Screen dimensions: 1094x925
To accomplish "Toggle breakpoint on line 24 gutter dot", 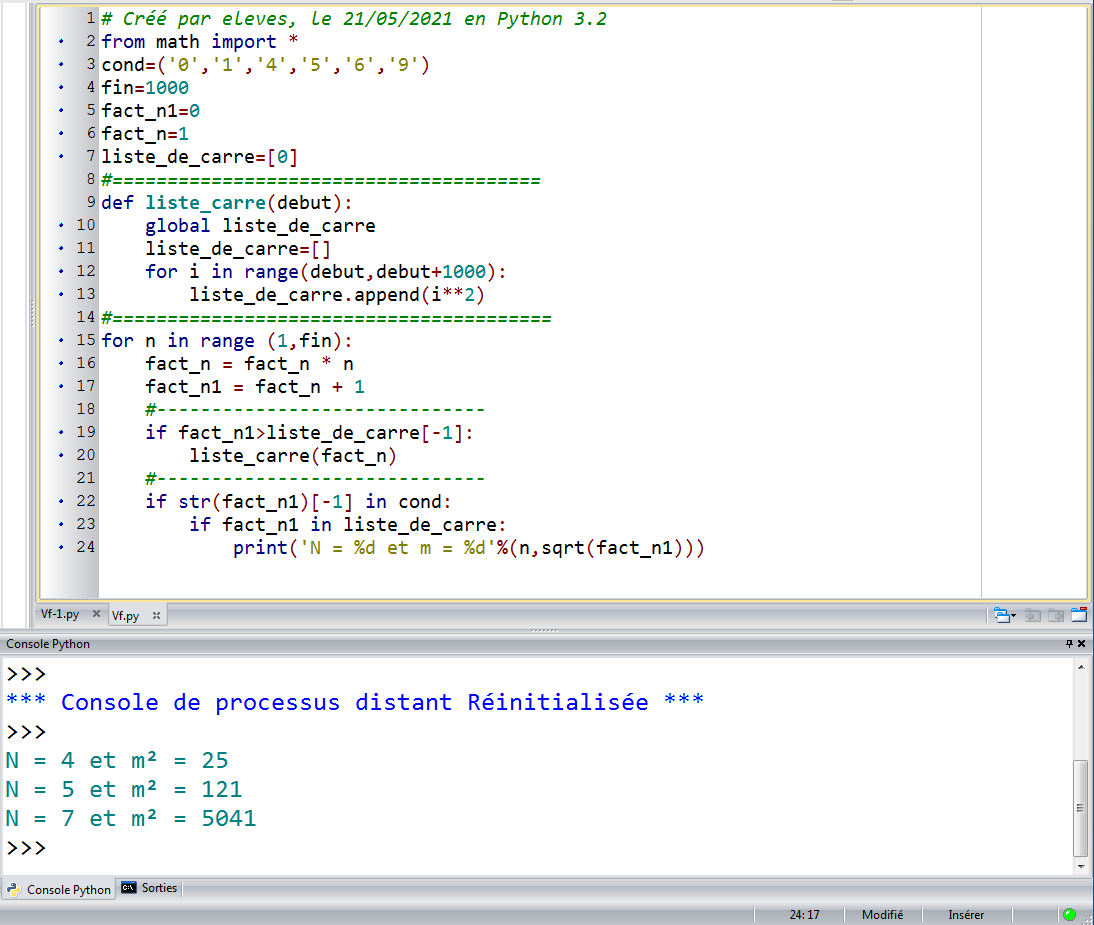I will pyautogui.click(x=62, y=548).
